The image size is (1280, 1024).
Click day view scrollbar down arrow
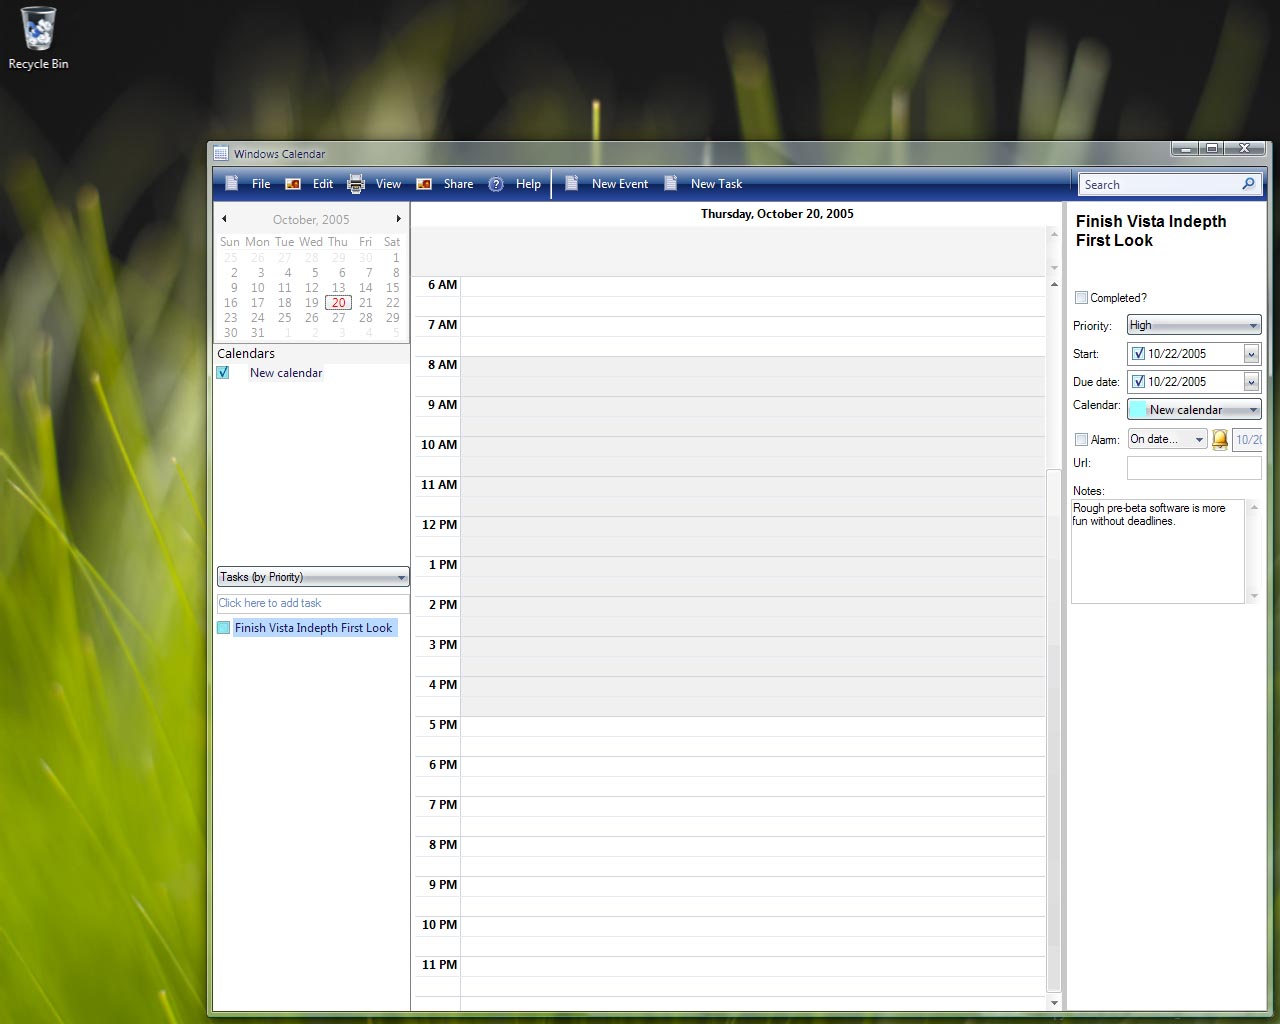(1054, 1003)
